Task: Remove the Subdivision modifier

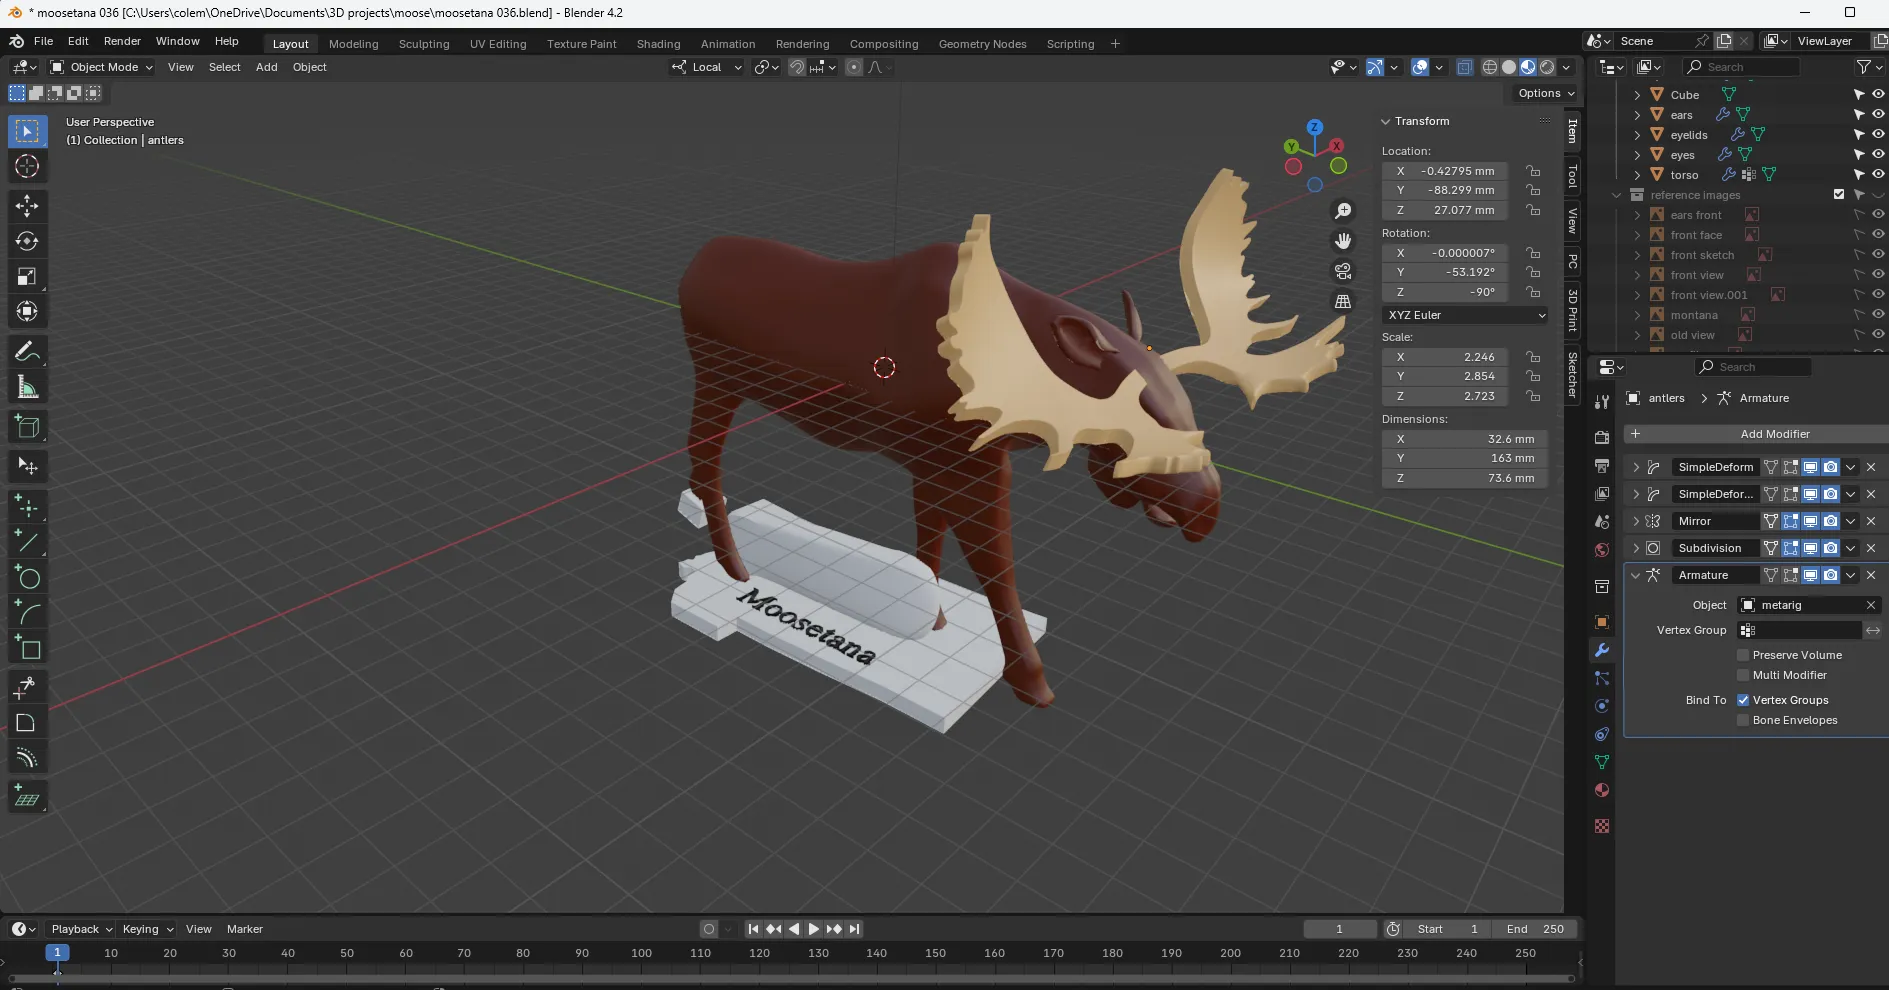Action: point(1871,548)
